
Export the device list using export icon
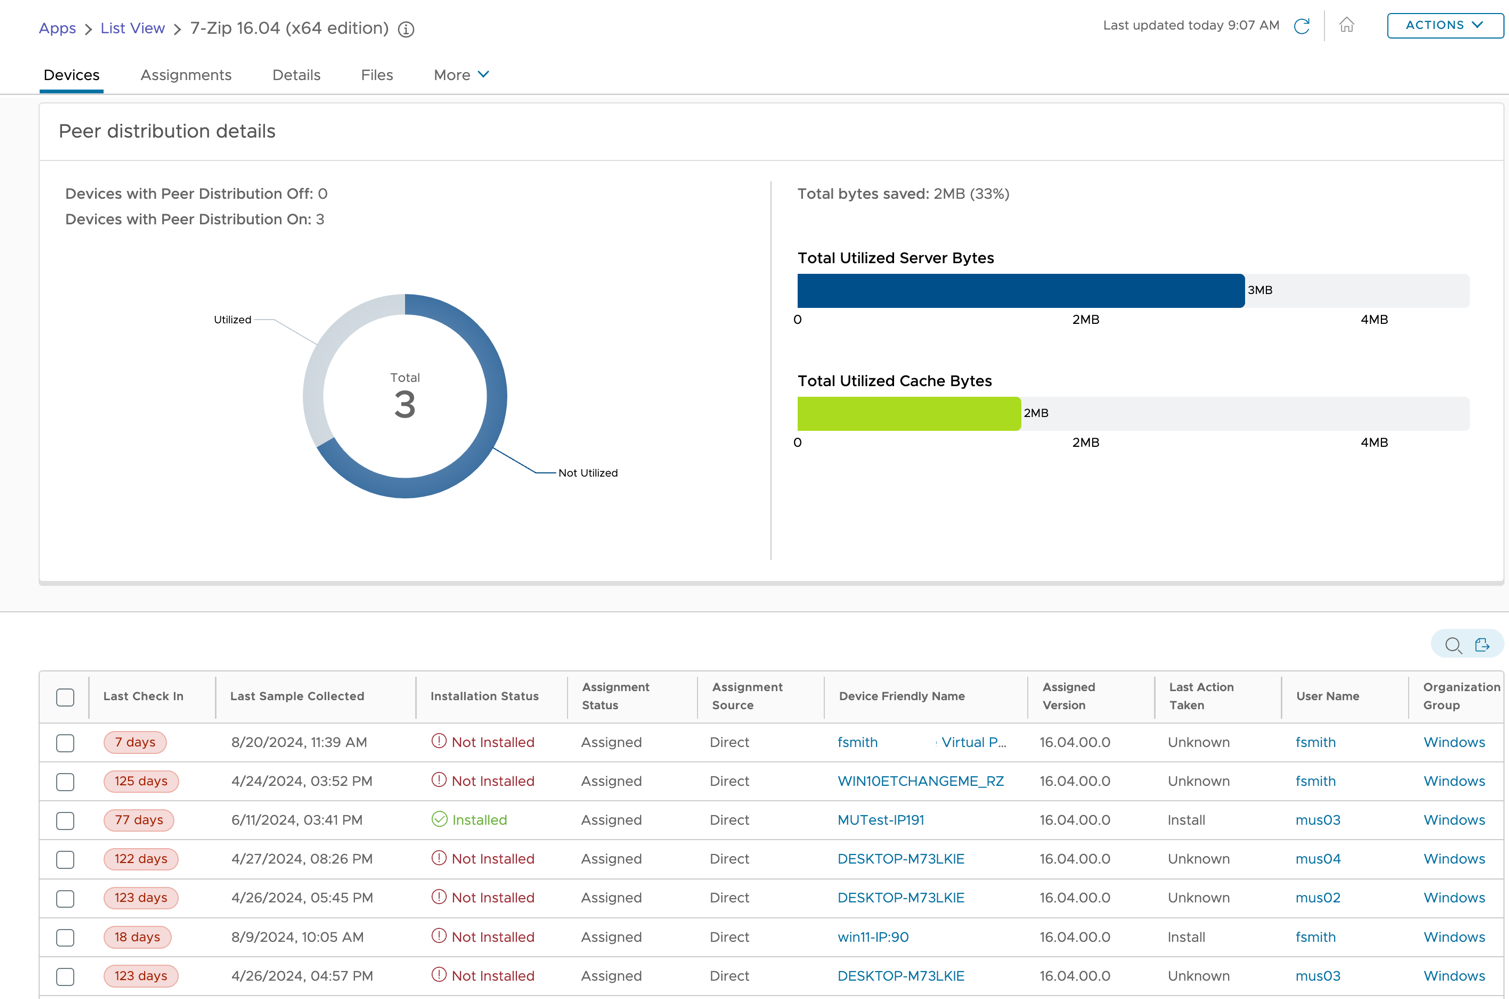pyautogui.click(x=1482, y=646)
